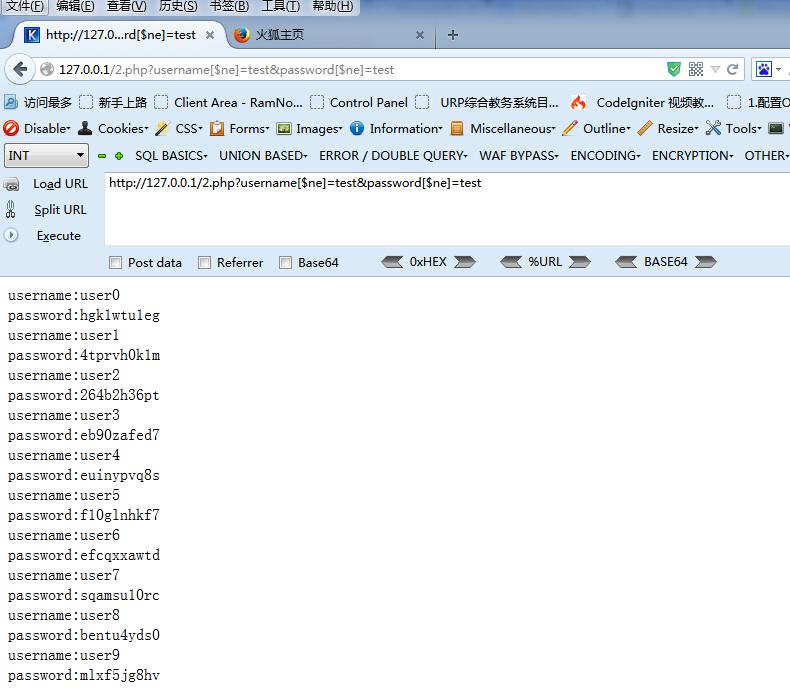790x689 pixels.
Task: Click right arrow of %URL encoder
Action: (579, 262)
